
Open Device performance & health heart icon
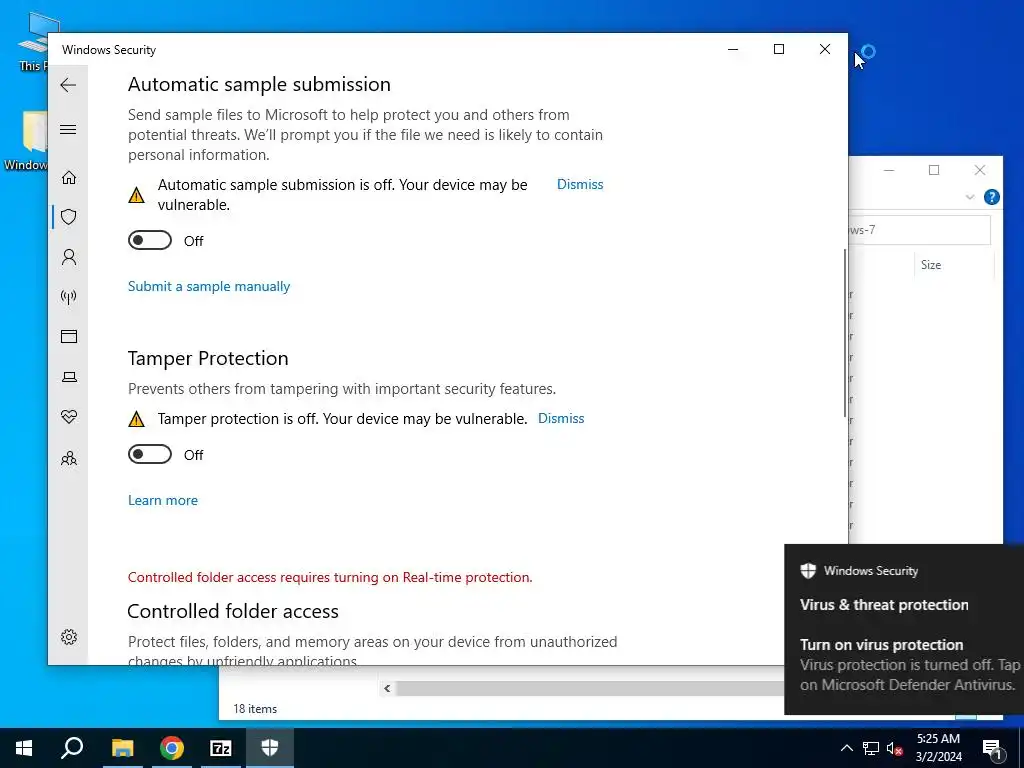pyautogui.click(x=69, y=417)
